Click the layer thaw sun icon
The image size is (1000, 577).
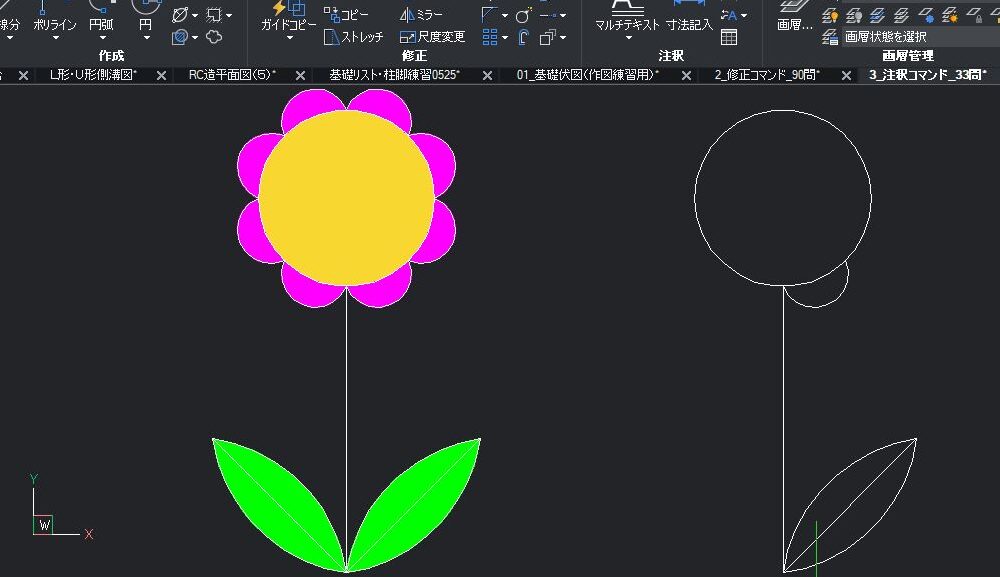[950, 15]
